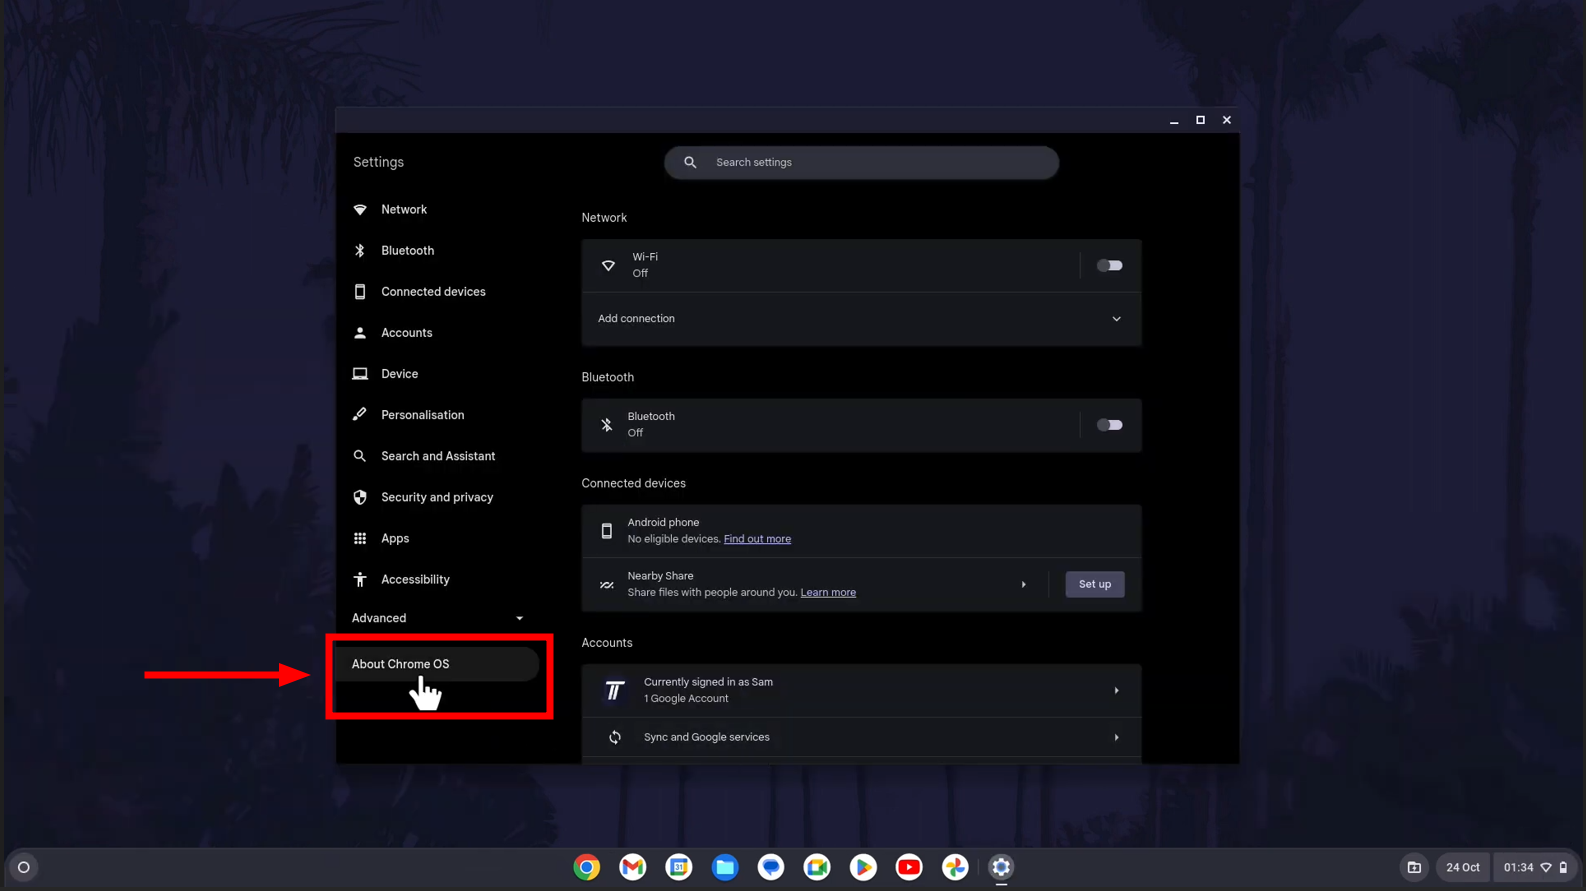
Task: Open Chrome browser from the shelf
Action: (587, 867)
